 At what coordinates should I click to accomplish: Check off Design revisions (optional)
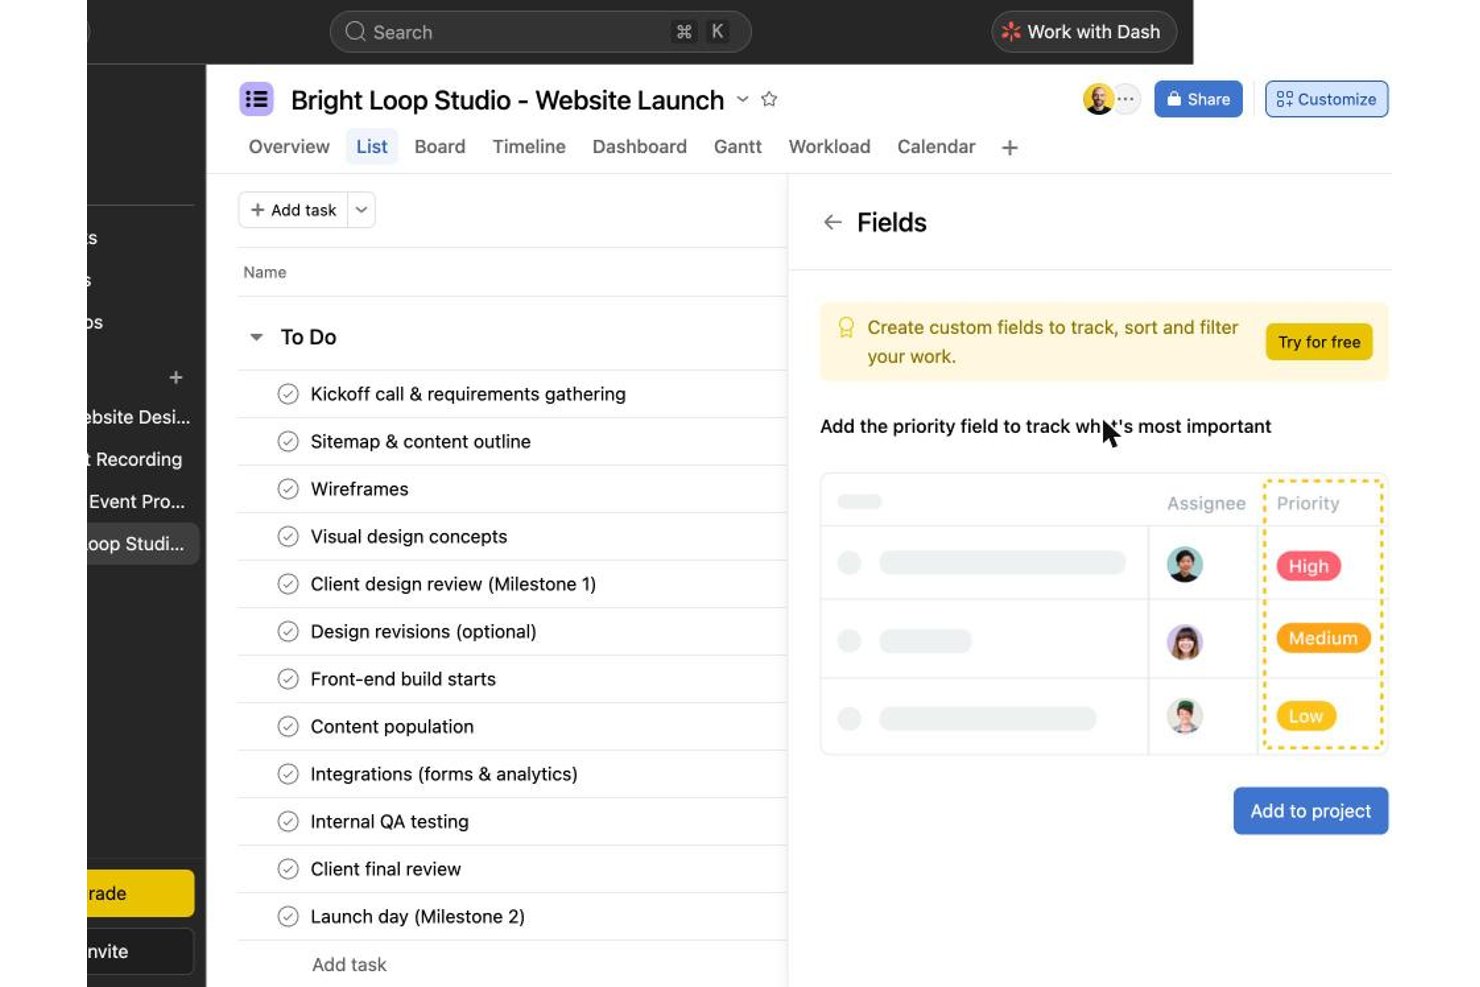[x=288, y=631]
